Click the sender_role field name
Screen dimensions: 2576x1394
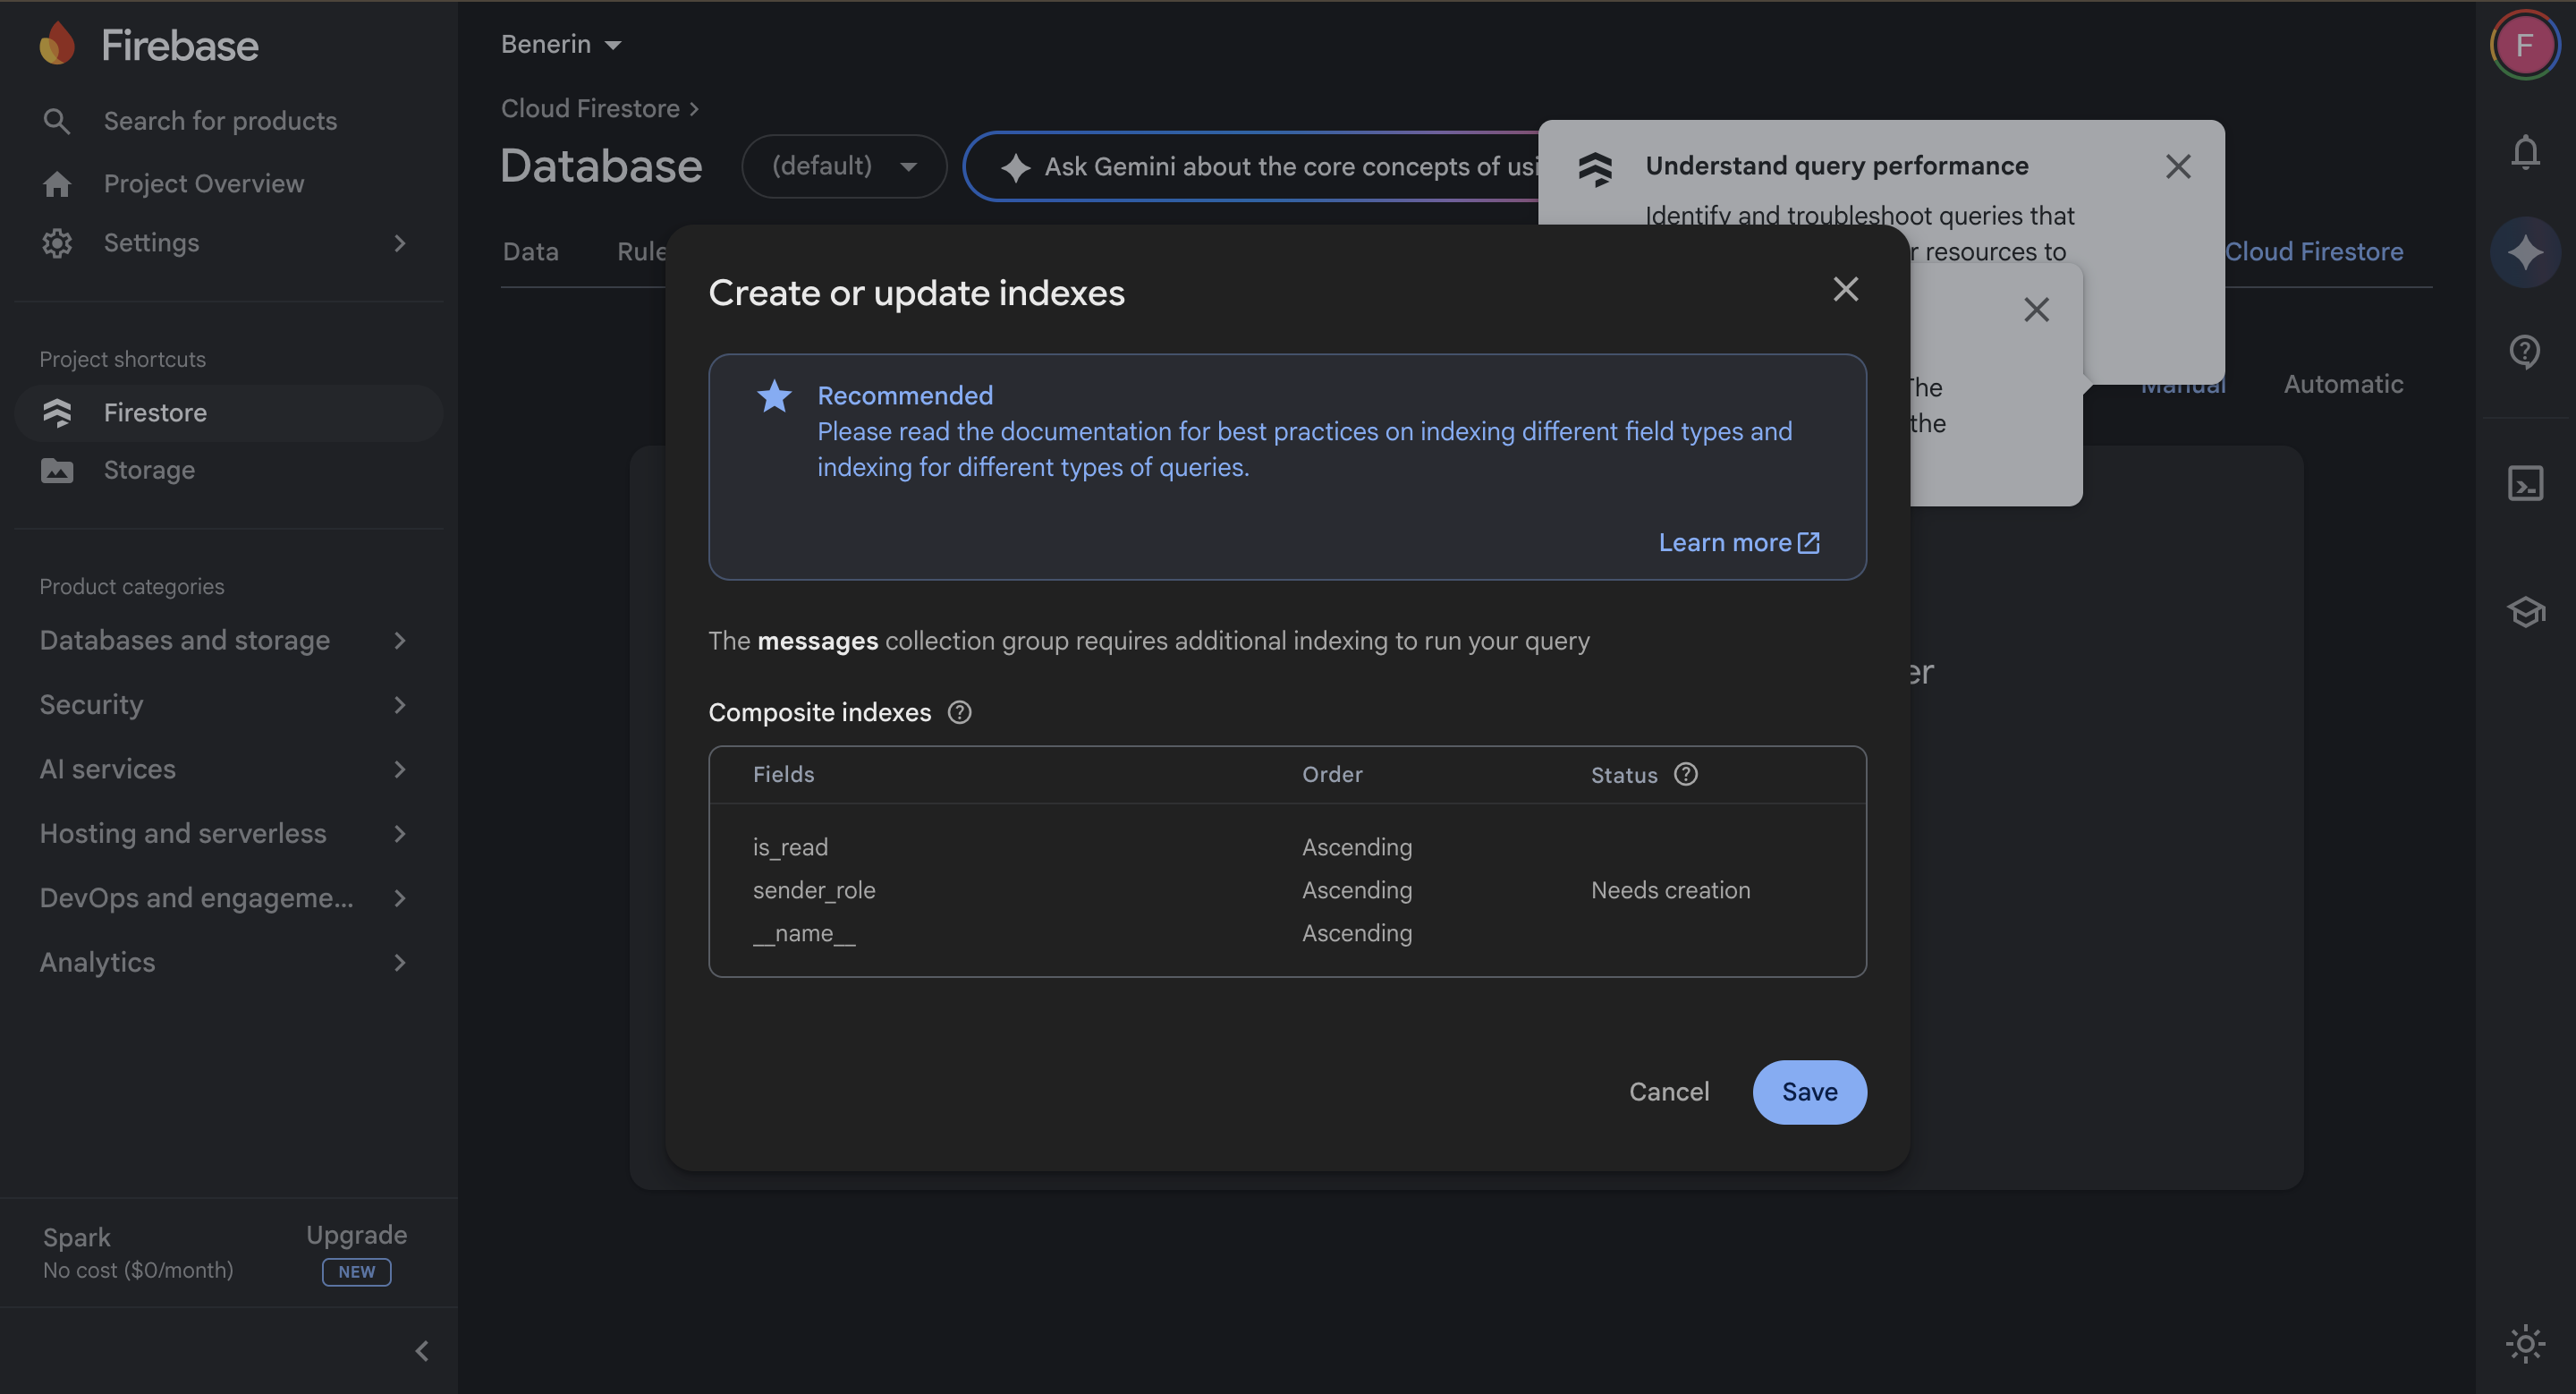814,890
